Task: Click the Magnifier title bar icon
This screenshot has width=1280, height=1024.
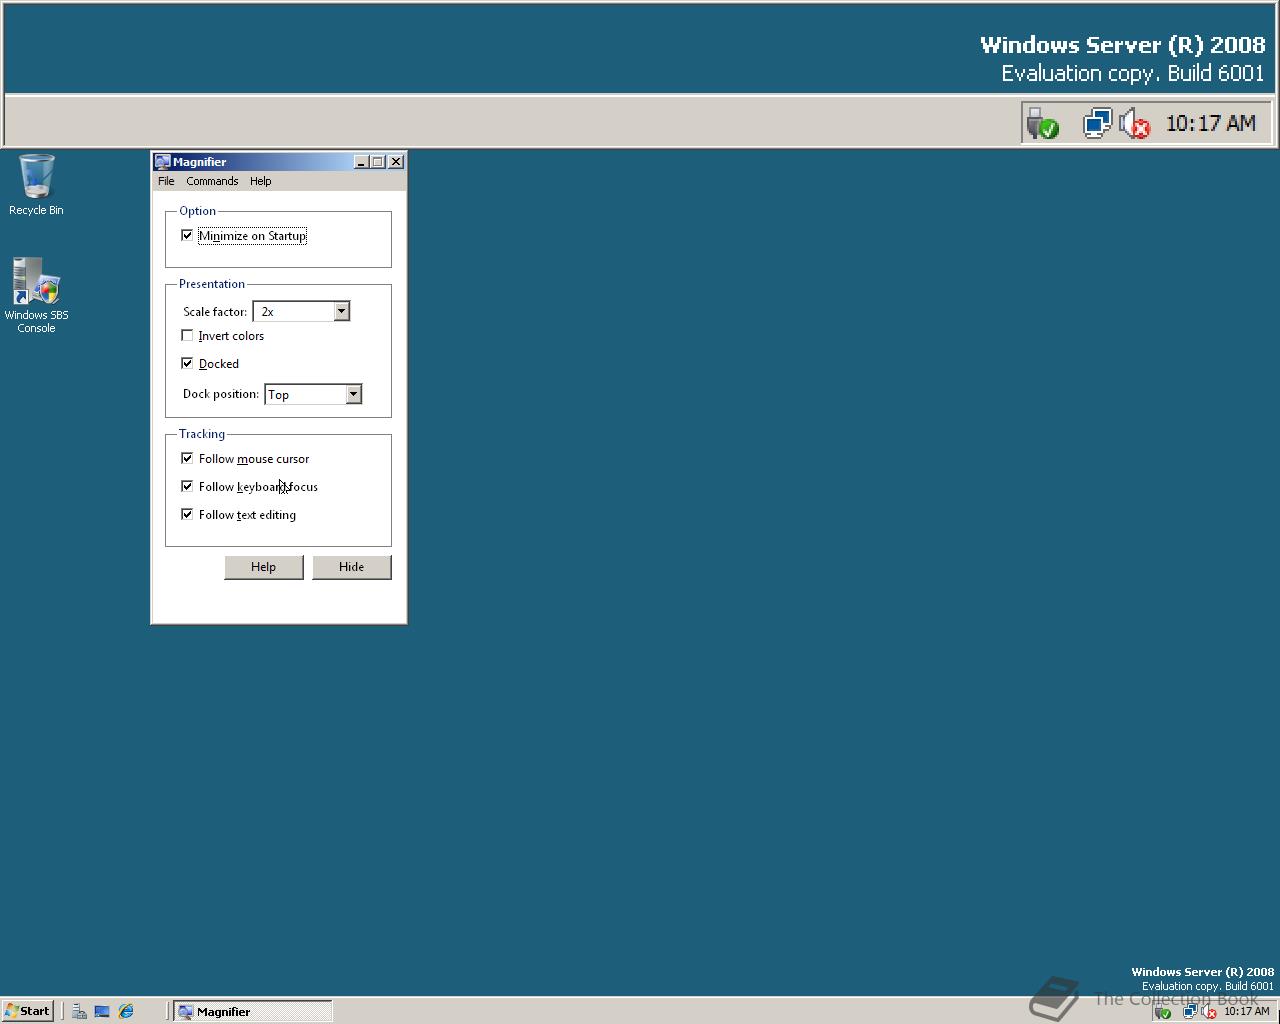Action: click(x=162, y=161)
